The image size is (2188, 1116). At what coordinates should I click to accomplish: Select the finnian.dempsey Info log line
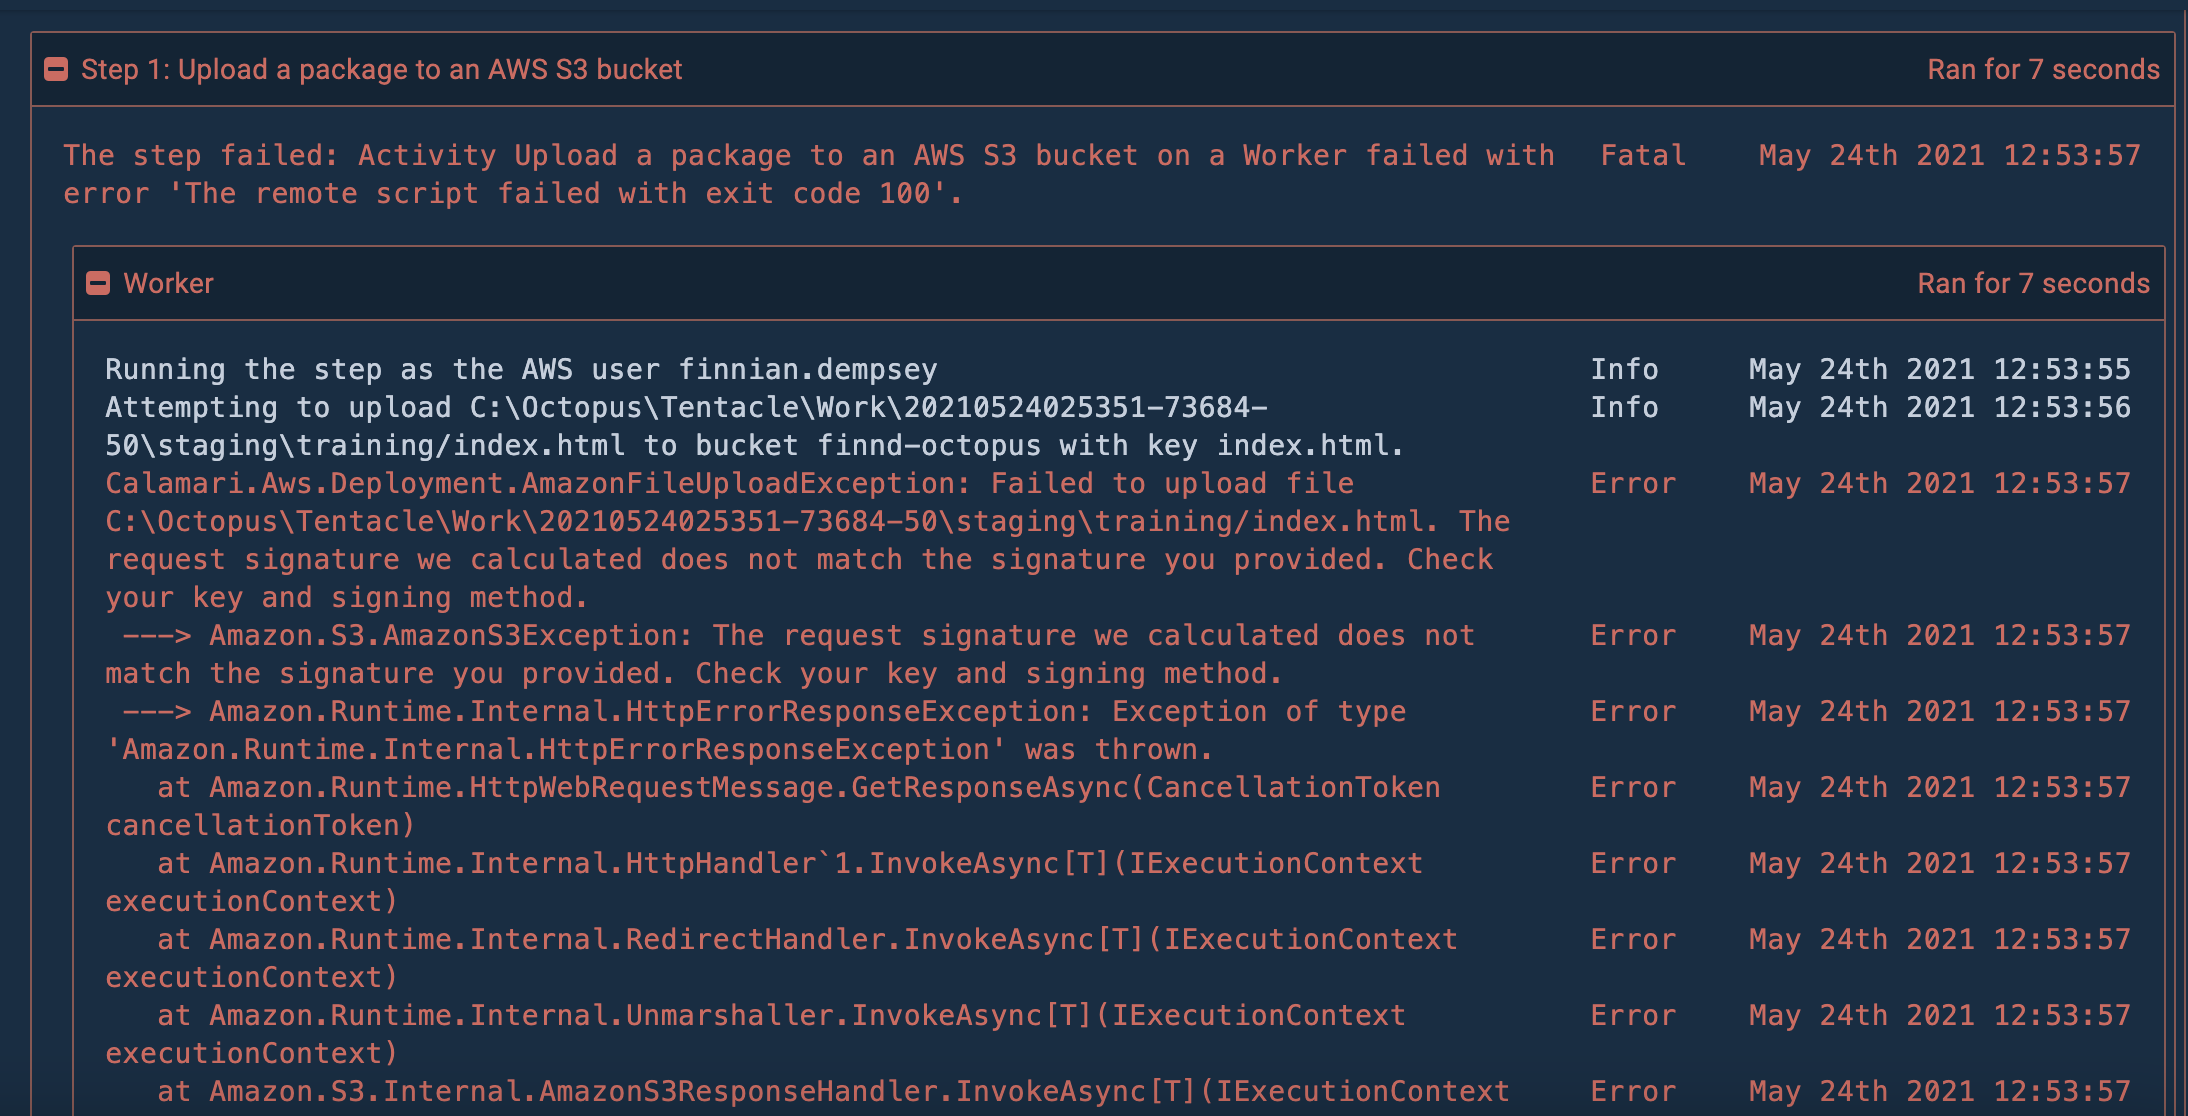(521, 369)
